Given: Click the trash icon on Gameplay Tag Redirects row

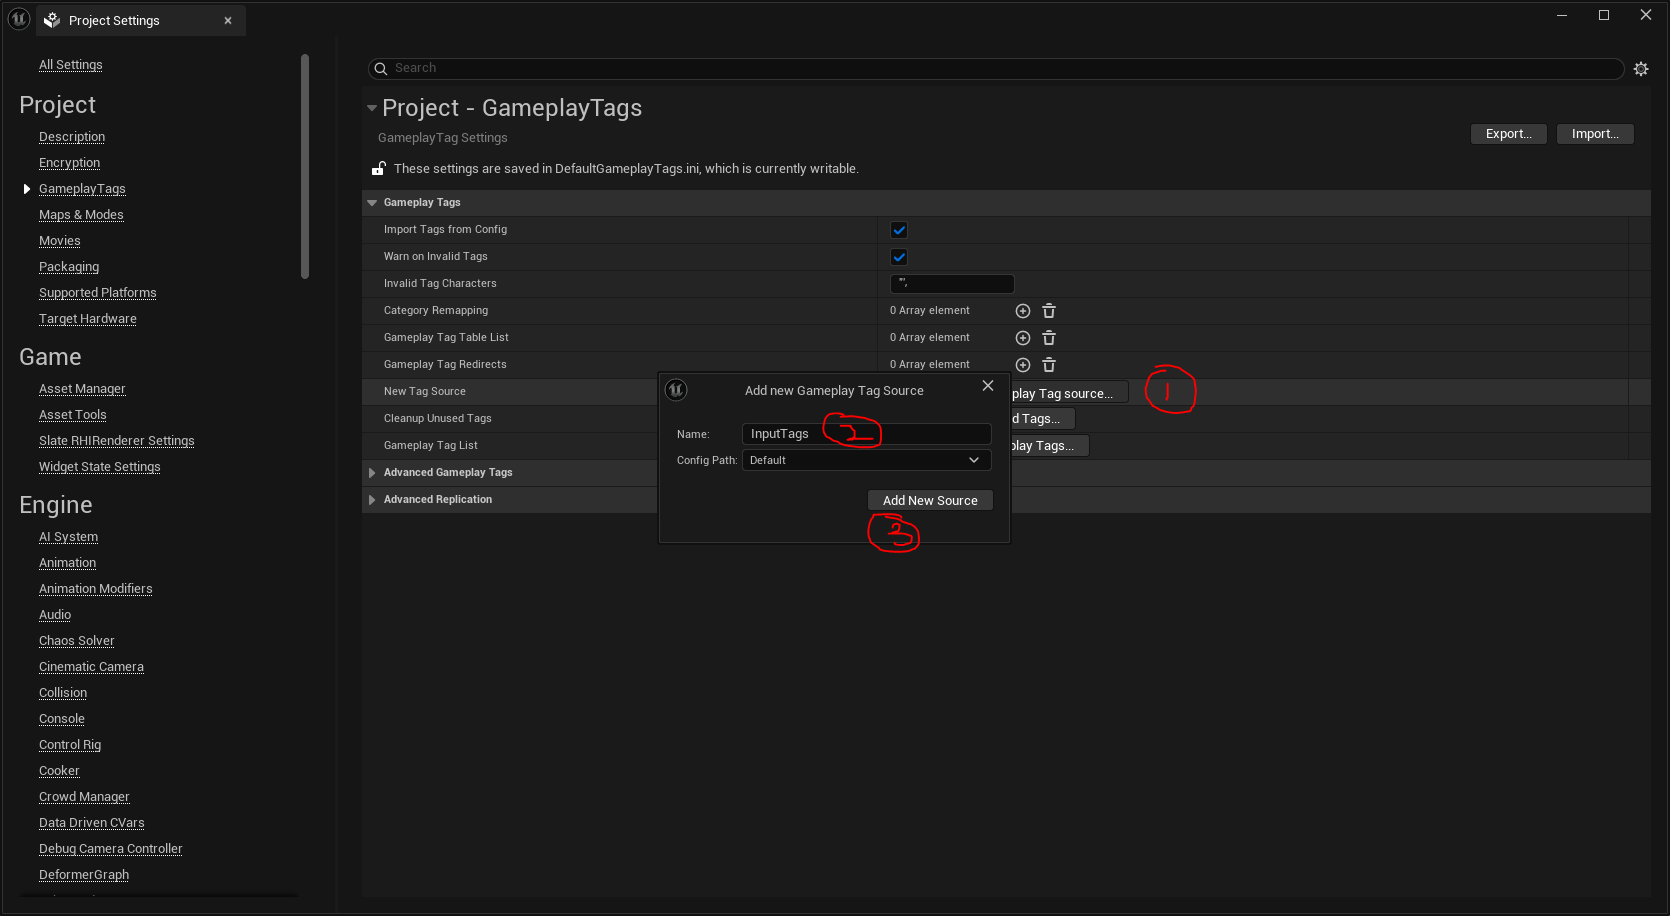Looking at the screenshot, I should [x=1048, y=364].
